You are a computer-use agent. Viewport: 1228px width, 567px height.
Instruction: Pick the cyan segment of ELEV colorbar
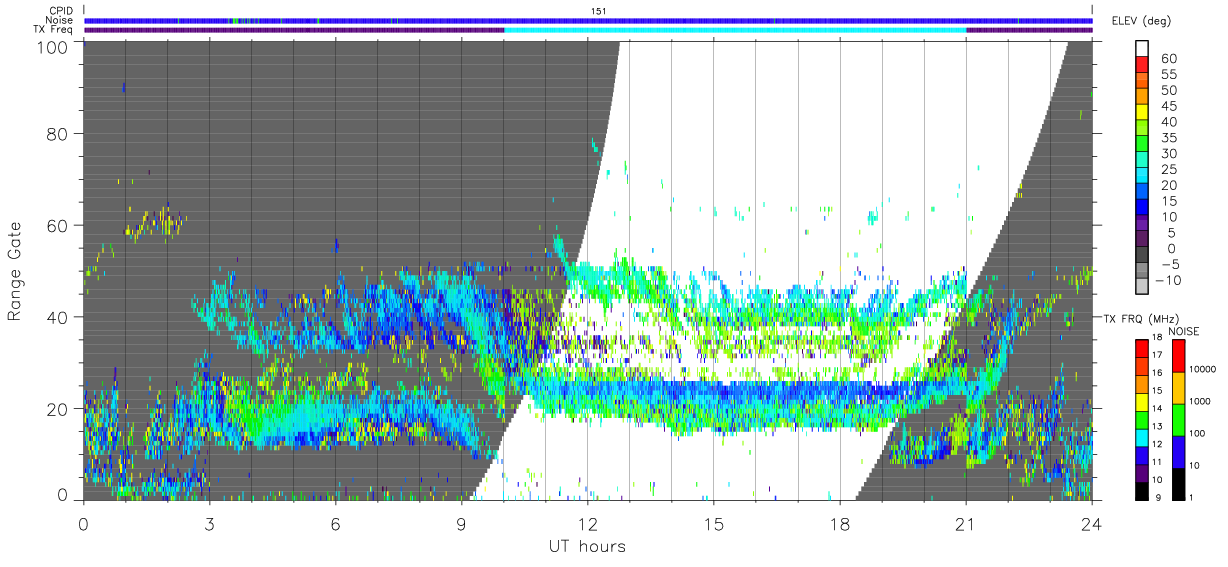[x=1143, y=177]
